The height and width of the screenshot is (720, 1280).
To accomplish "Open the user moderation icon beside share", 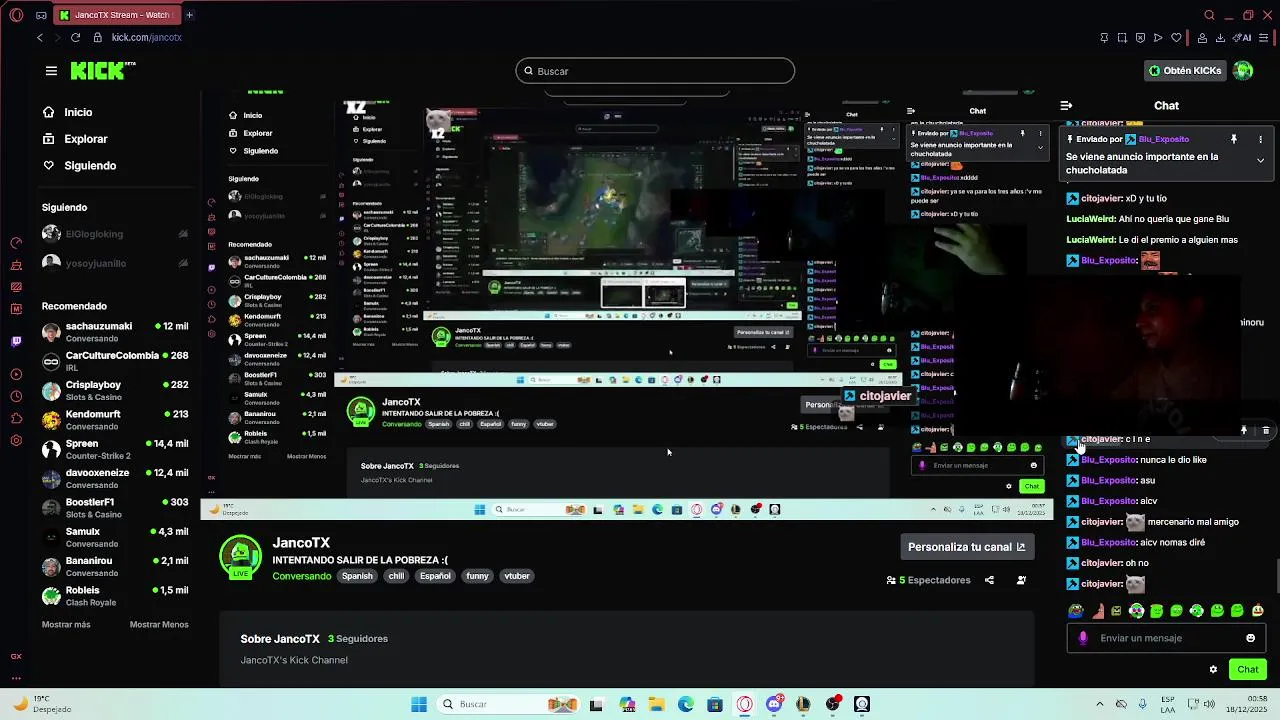I will point(1021,580).
